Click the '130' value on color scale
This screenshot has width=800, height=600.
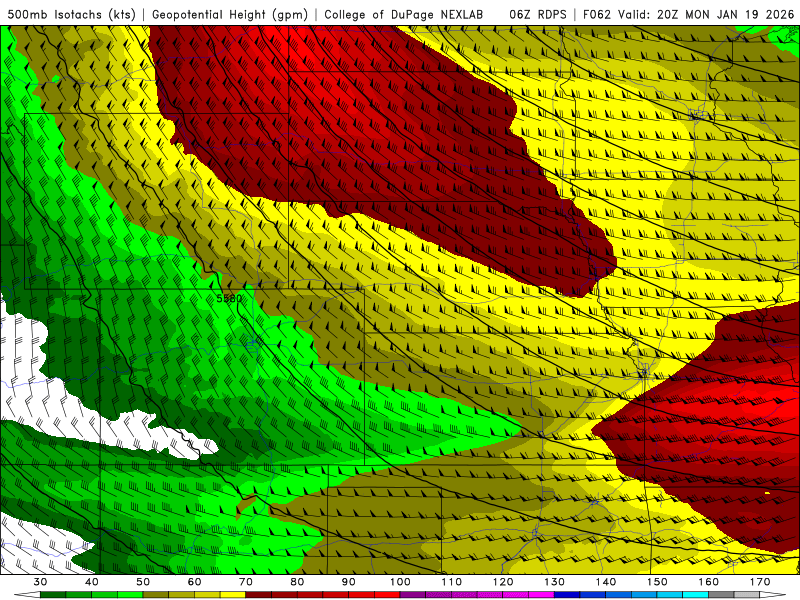coord(555,582)
